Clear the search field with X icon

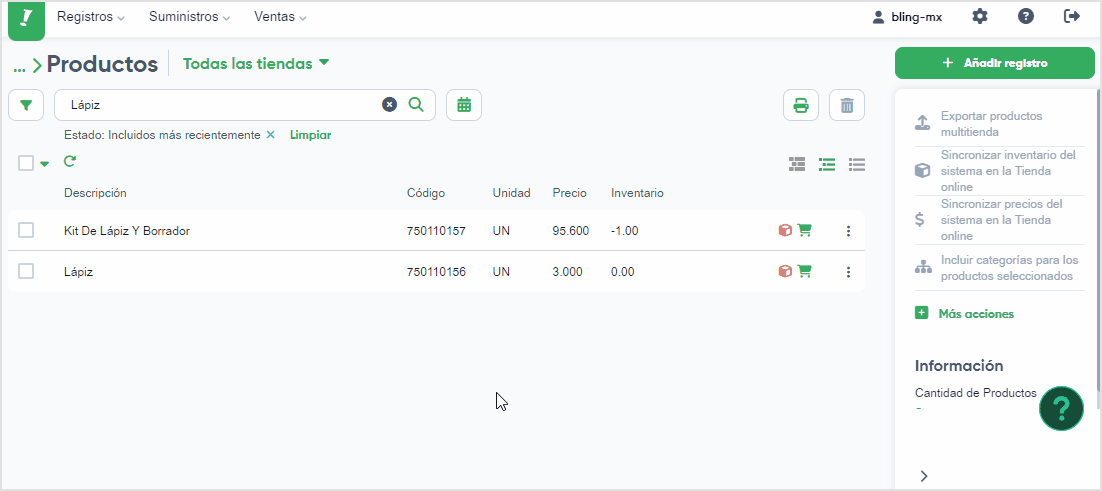coord(389,105)
